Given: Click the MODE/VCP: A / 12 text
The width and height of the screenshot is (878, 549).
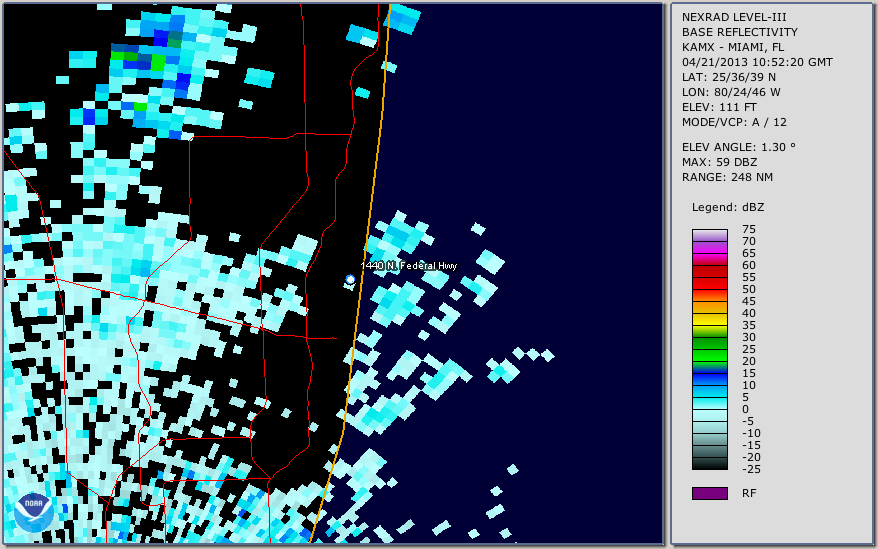Looking at the screenshot, I should click(734, 122).
